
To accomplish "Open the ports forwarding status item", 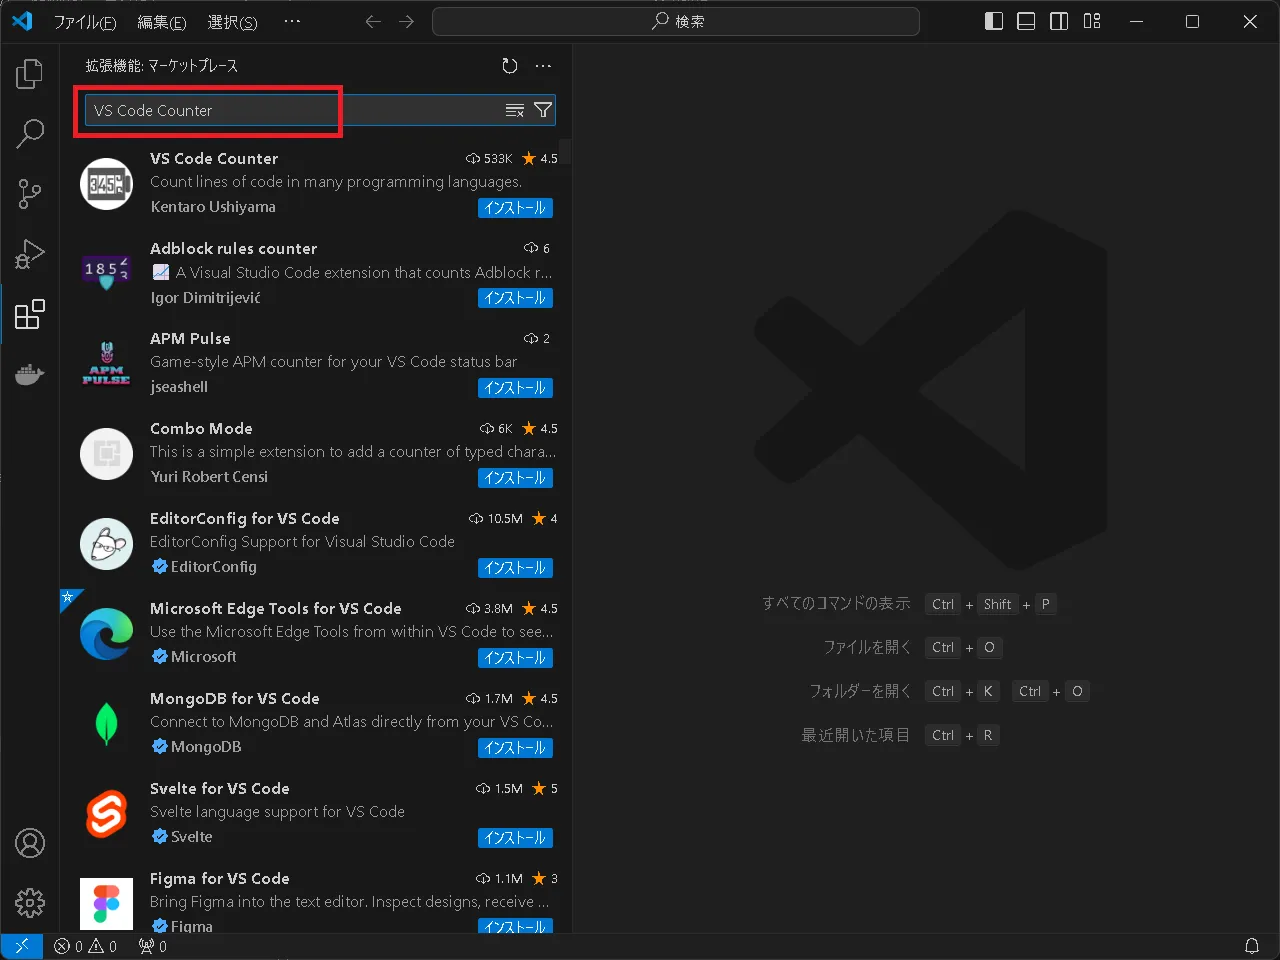I will click(x=153, y=946).
